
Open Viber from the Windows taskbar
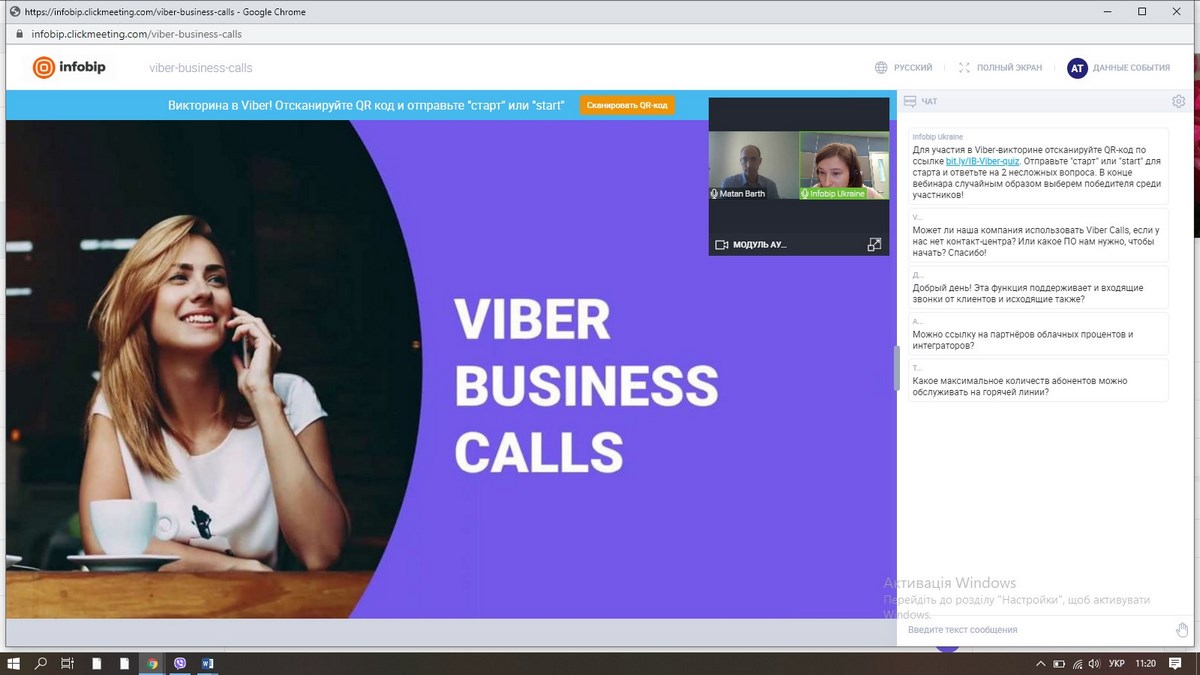tap(180, 663)
